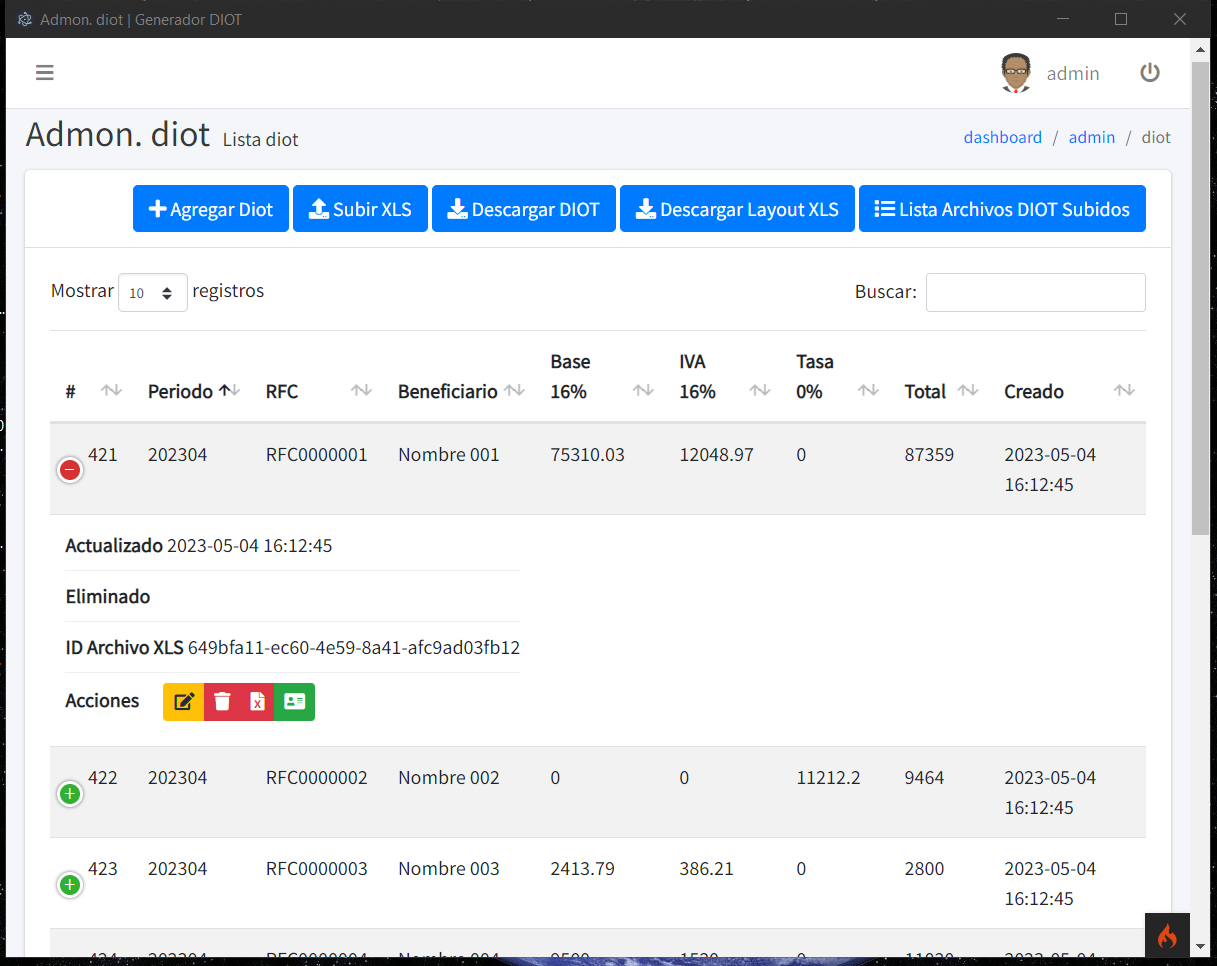Viewport: 1217px width, 966px height.
Task: Click the admin user avatar
Action: click(x=1016, y=73)
